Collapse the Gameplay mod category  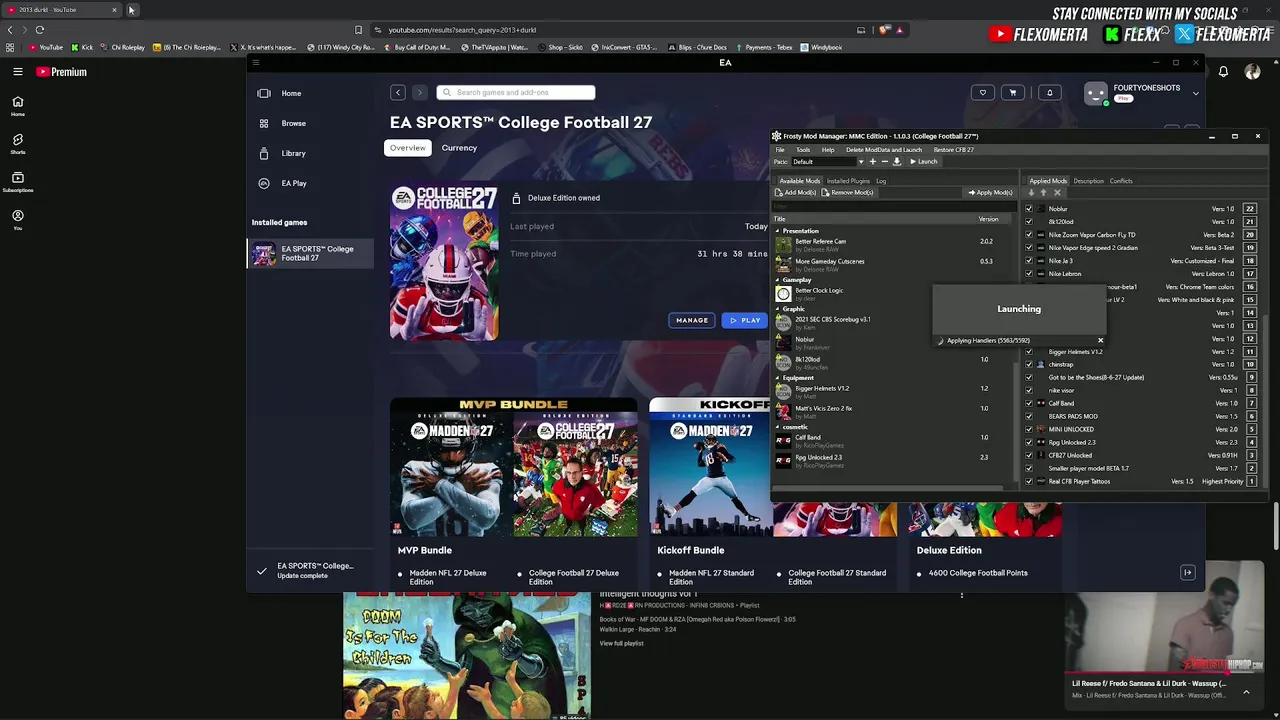pyautogui.click(x=777, y=280)
